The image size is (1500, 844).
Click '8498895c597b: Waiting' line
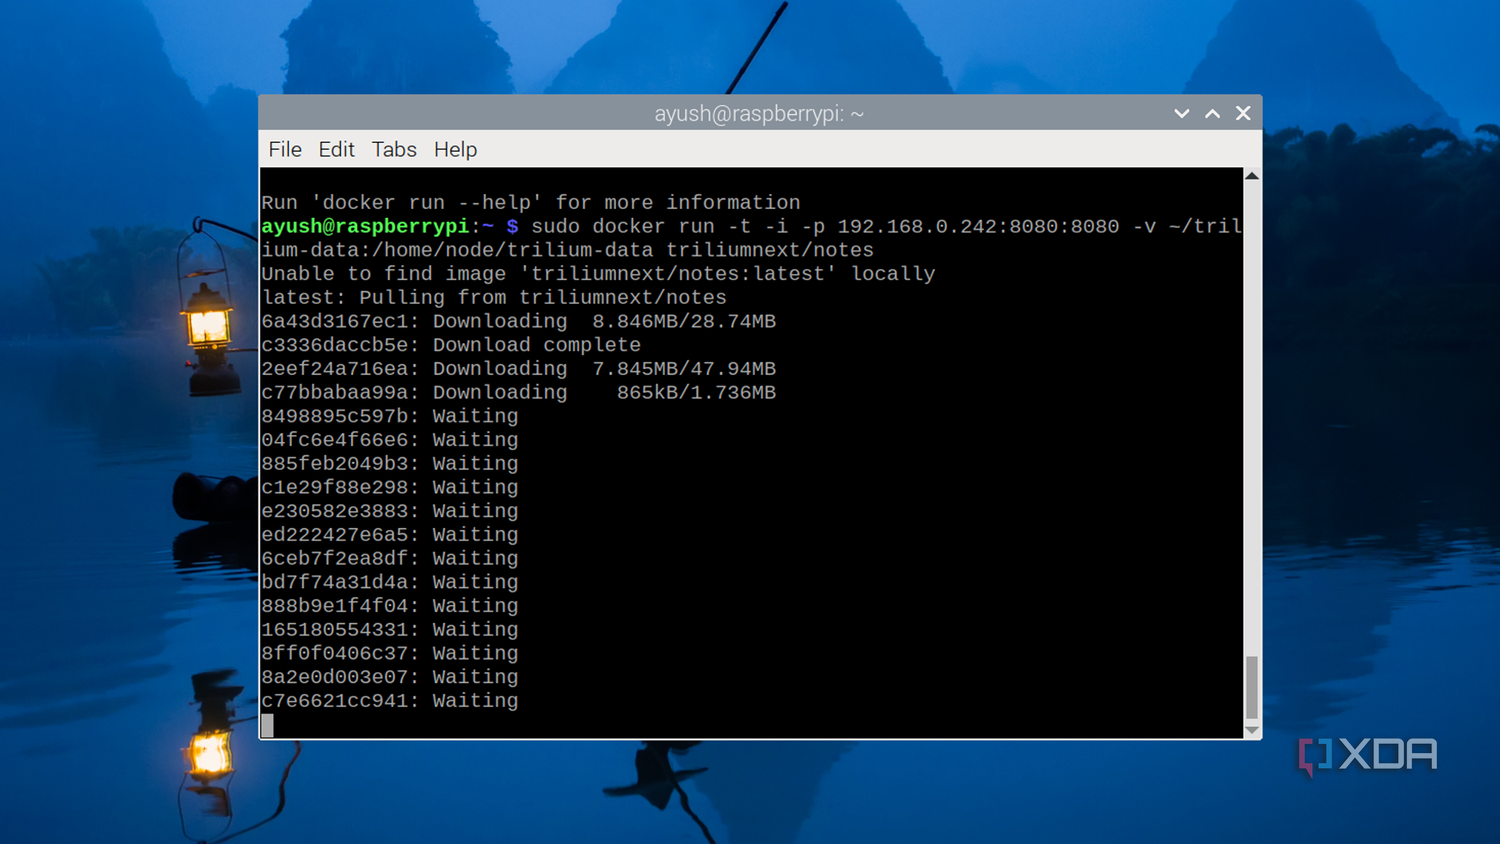click(390, 416)
